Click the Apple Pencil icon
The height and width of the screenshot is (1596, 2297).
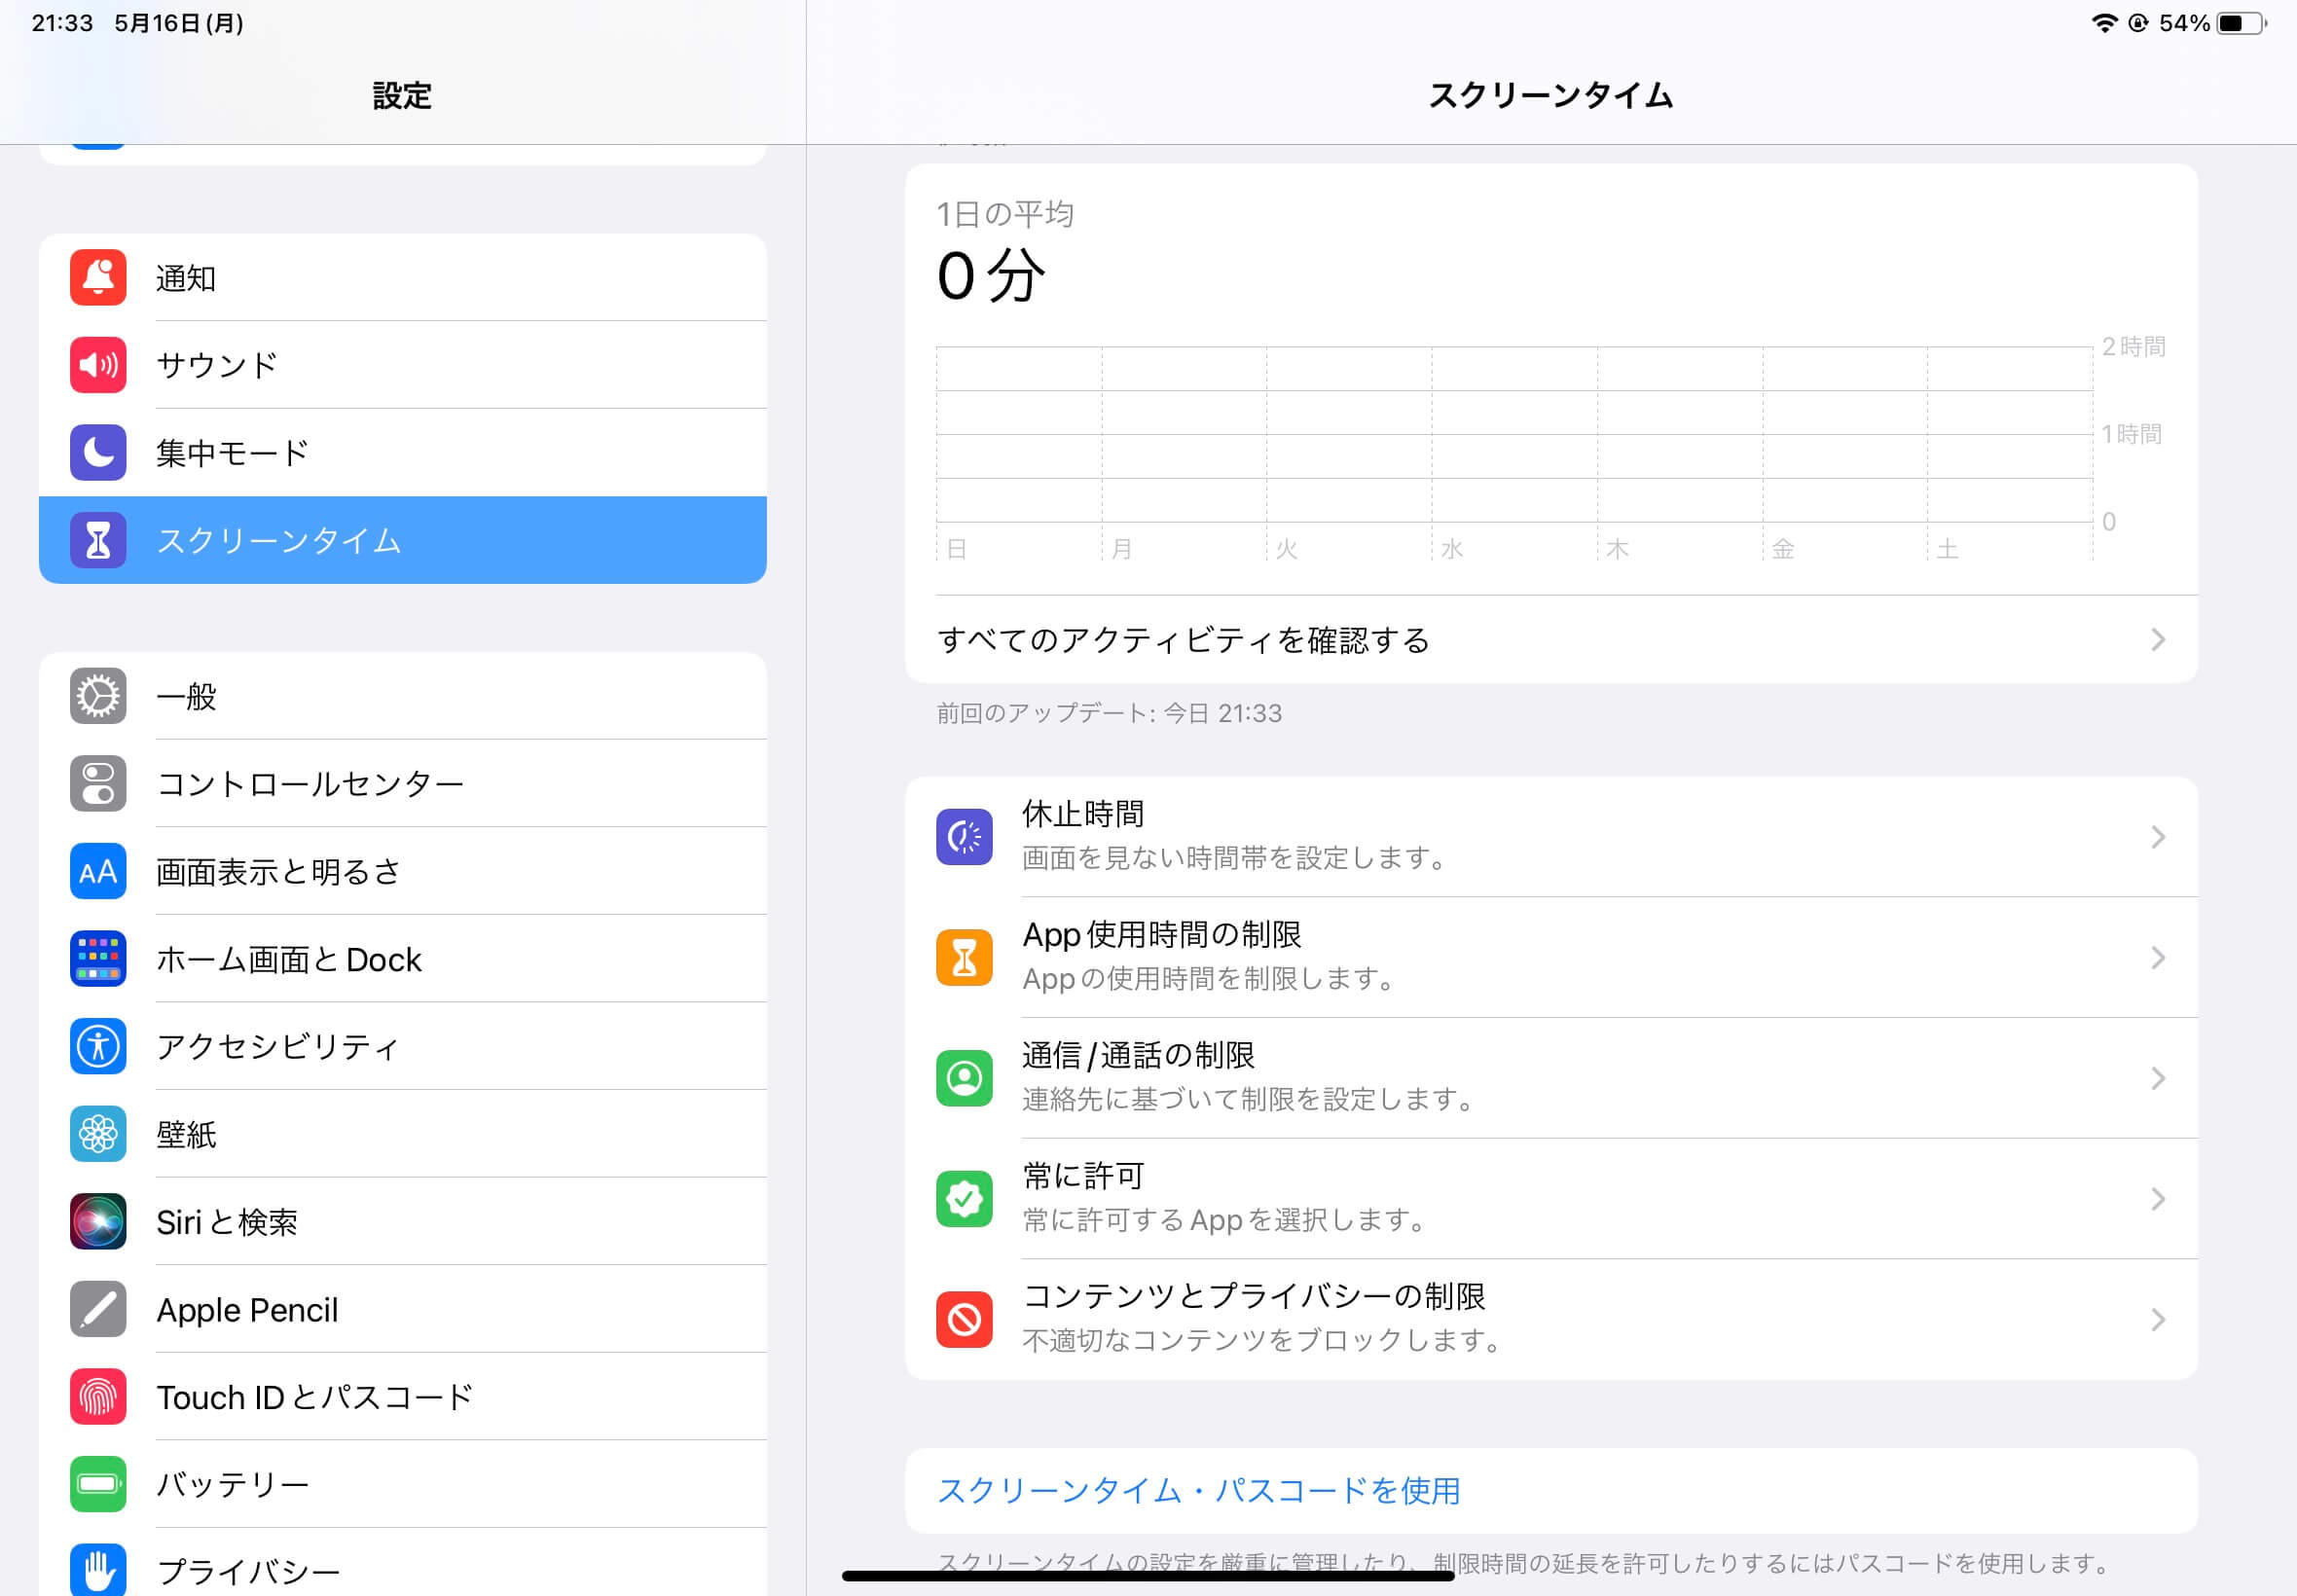pos(98,1309)
